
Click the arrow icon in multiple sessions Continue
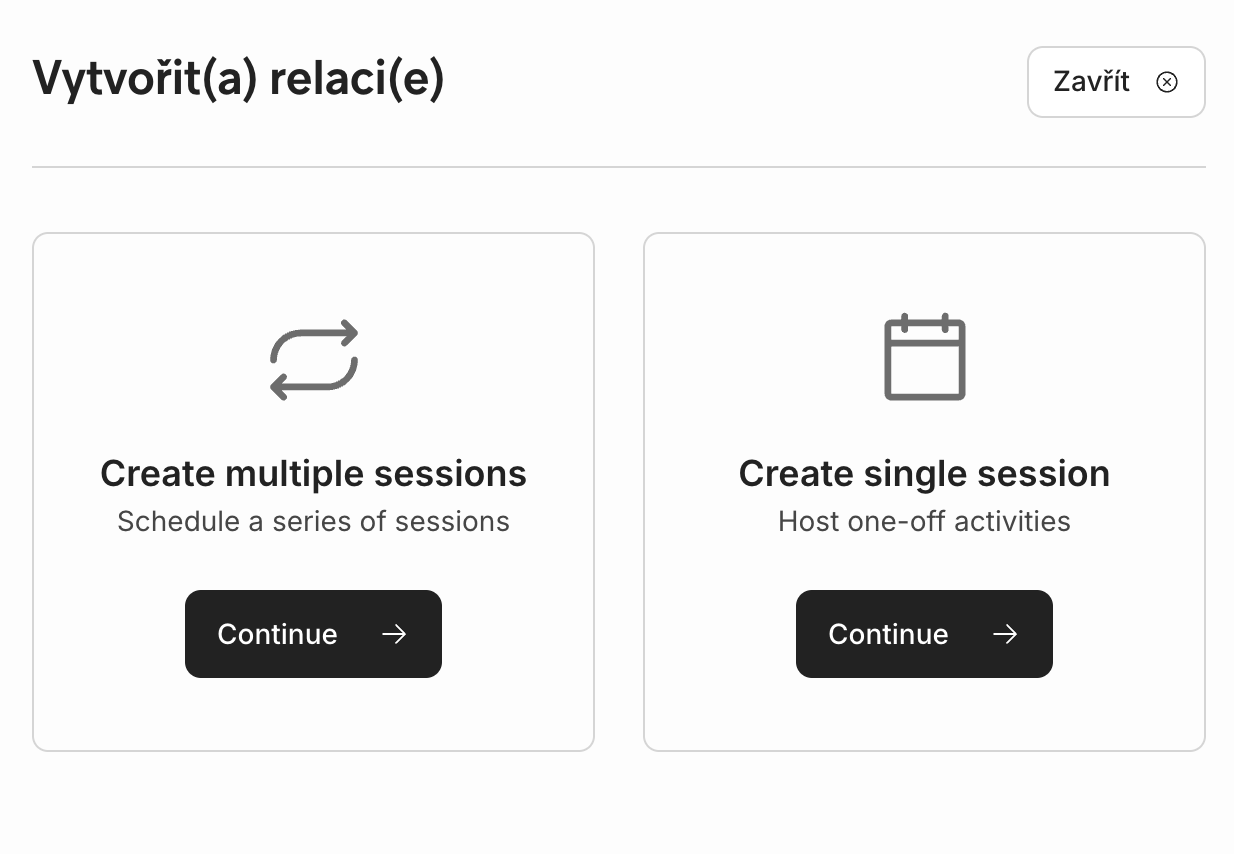(394, 634)
